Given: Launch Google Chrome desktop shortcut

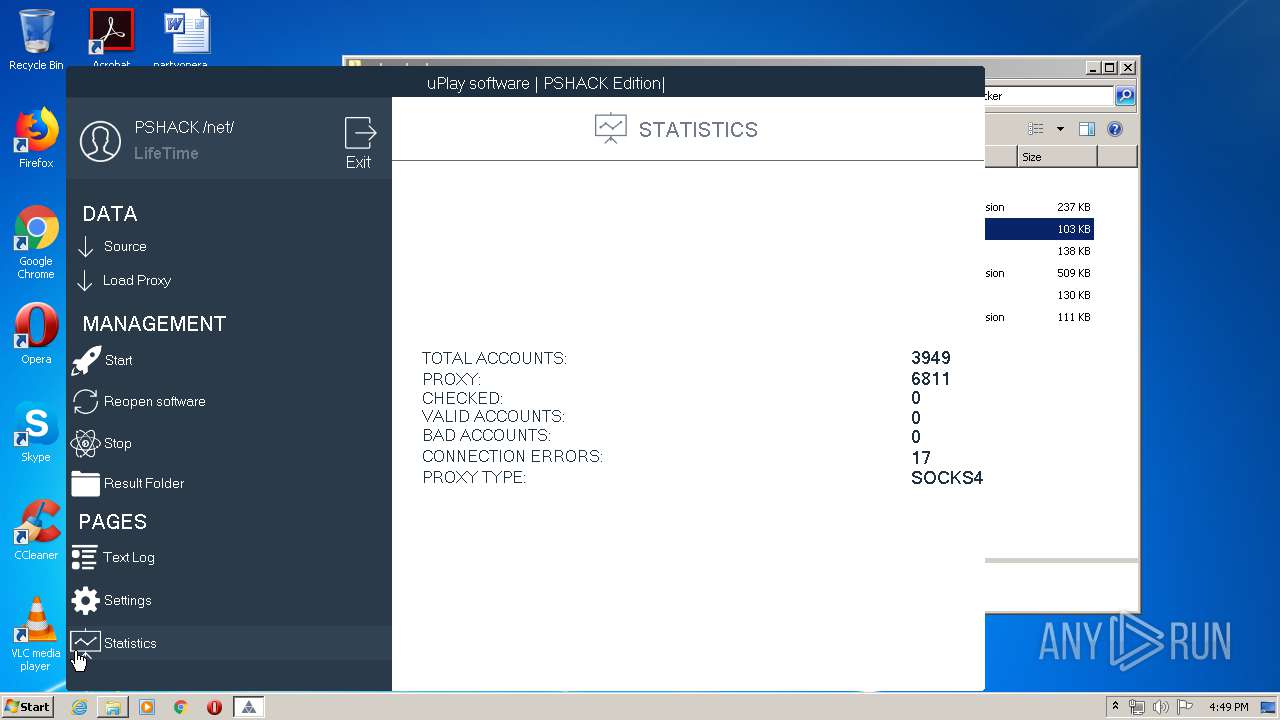Looking at the screenshot, I should [36, 243].
